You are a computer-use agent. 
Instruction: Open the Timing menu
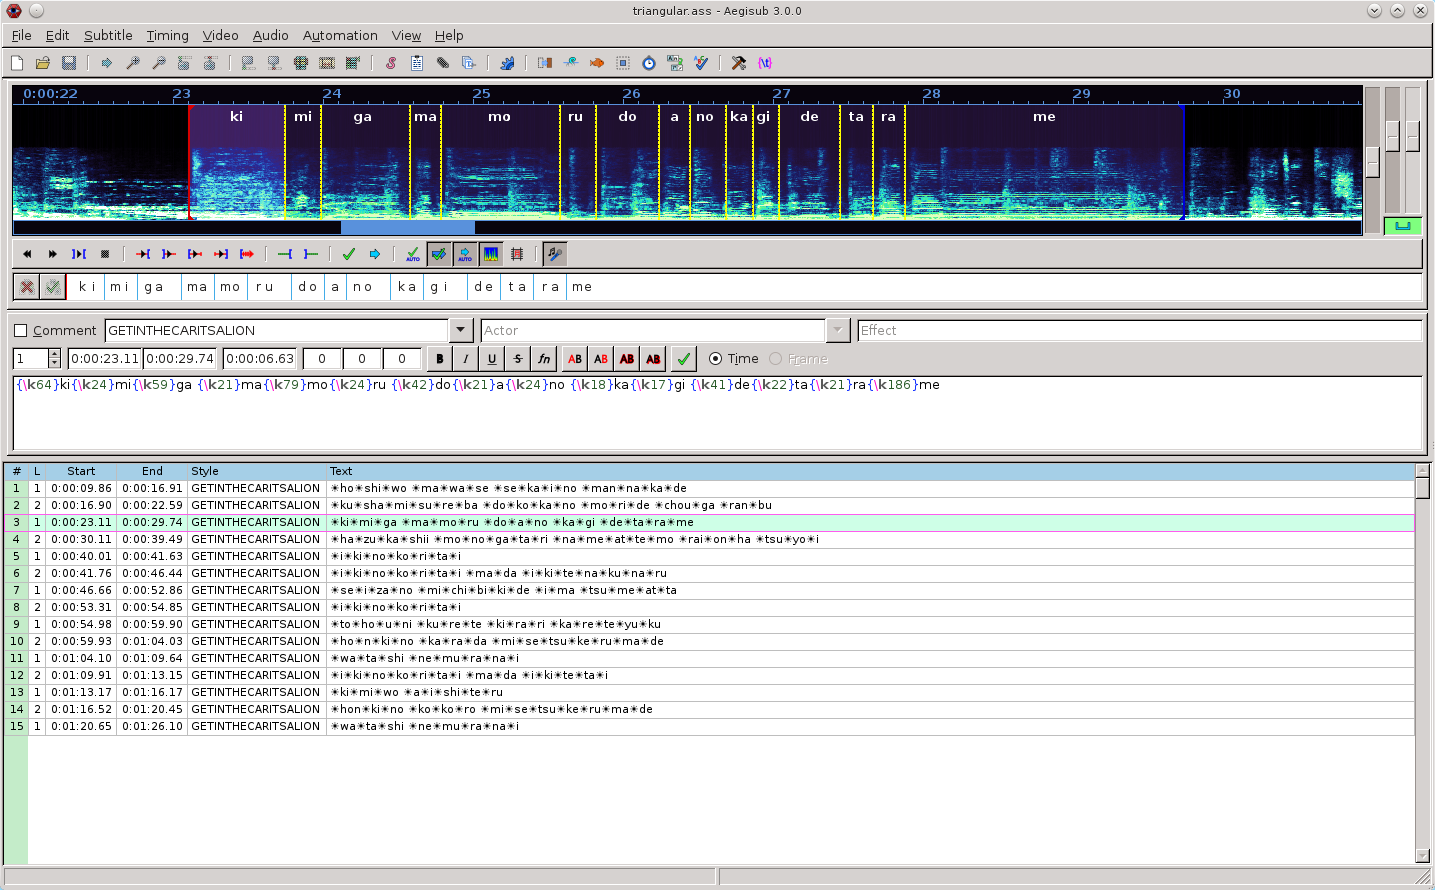(x=167, y=35)
